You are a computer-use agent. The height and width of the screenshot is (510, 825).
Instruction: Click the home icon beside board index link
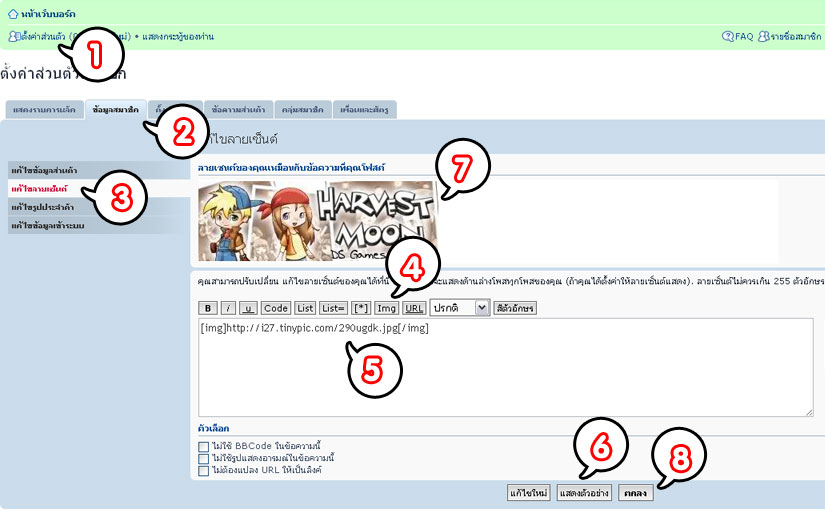13,14
